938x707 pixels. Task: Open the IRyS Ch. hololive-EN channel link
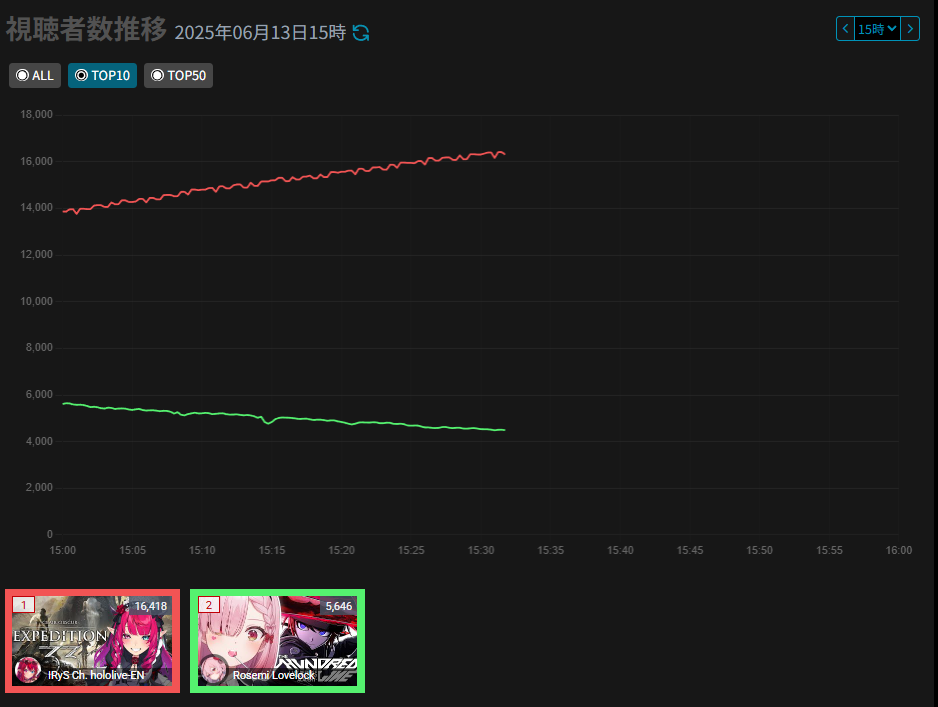click(96, 675)
